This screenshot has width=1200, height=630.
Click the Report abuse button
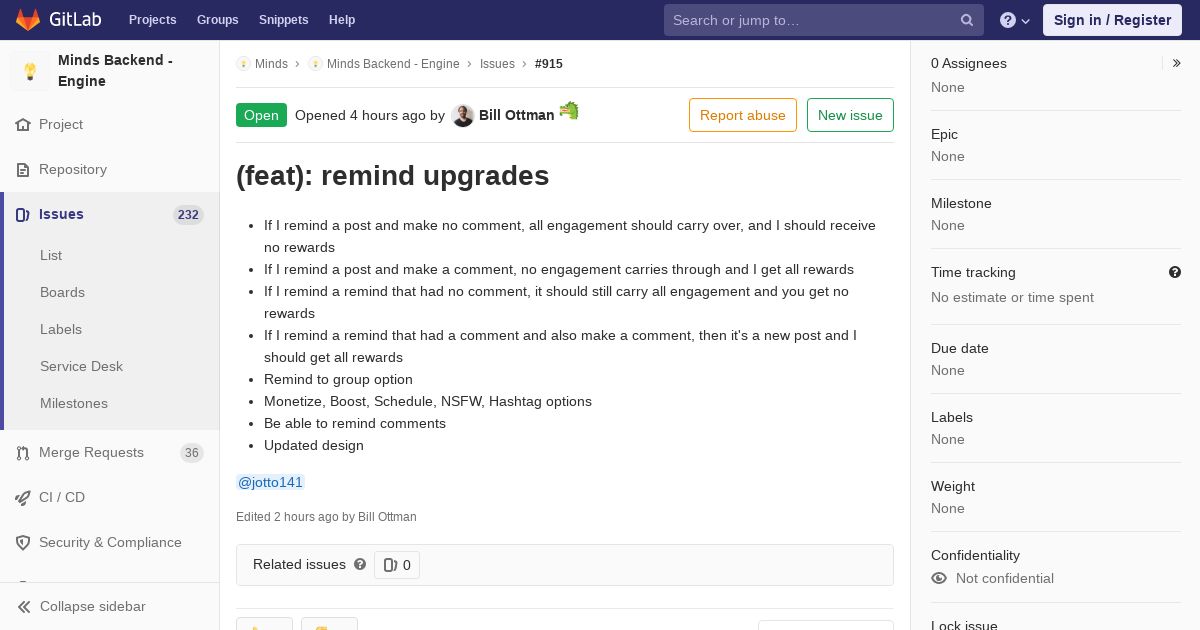coord(743,115)
